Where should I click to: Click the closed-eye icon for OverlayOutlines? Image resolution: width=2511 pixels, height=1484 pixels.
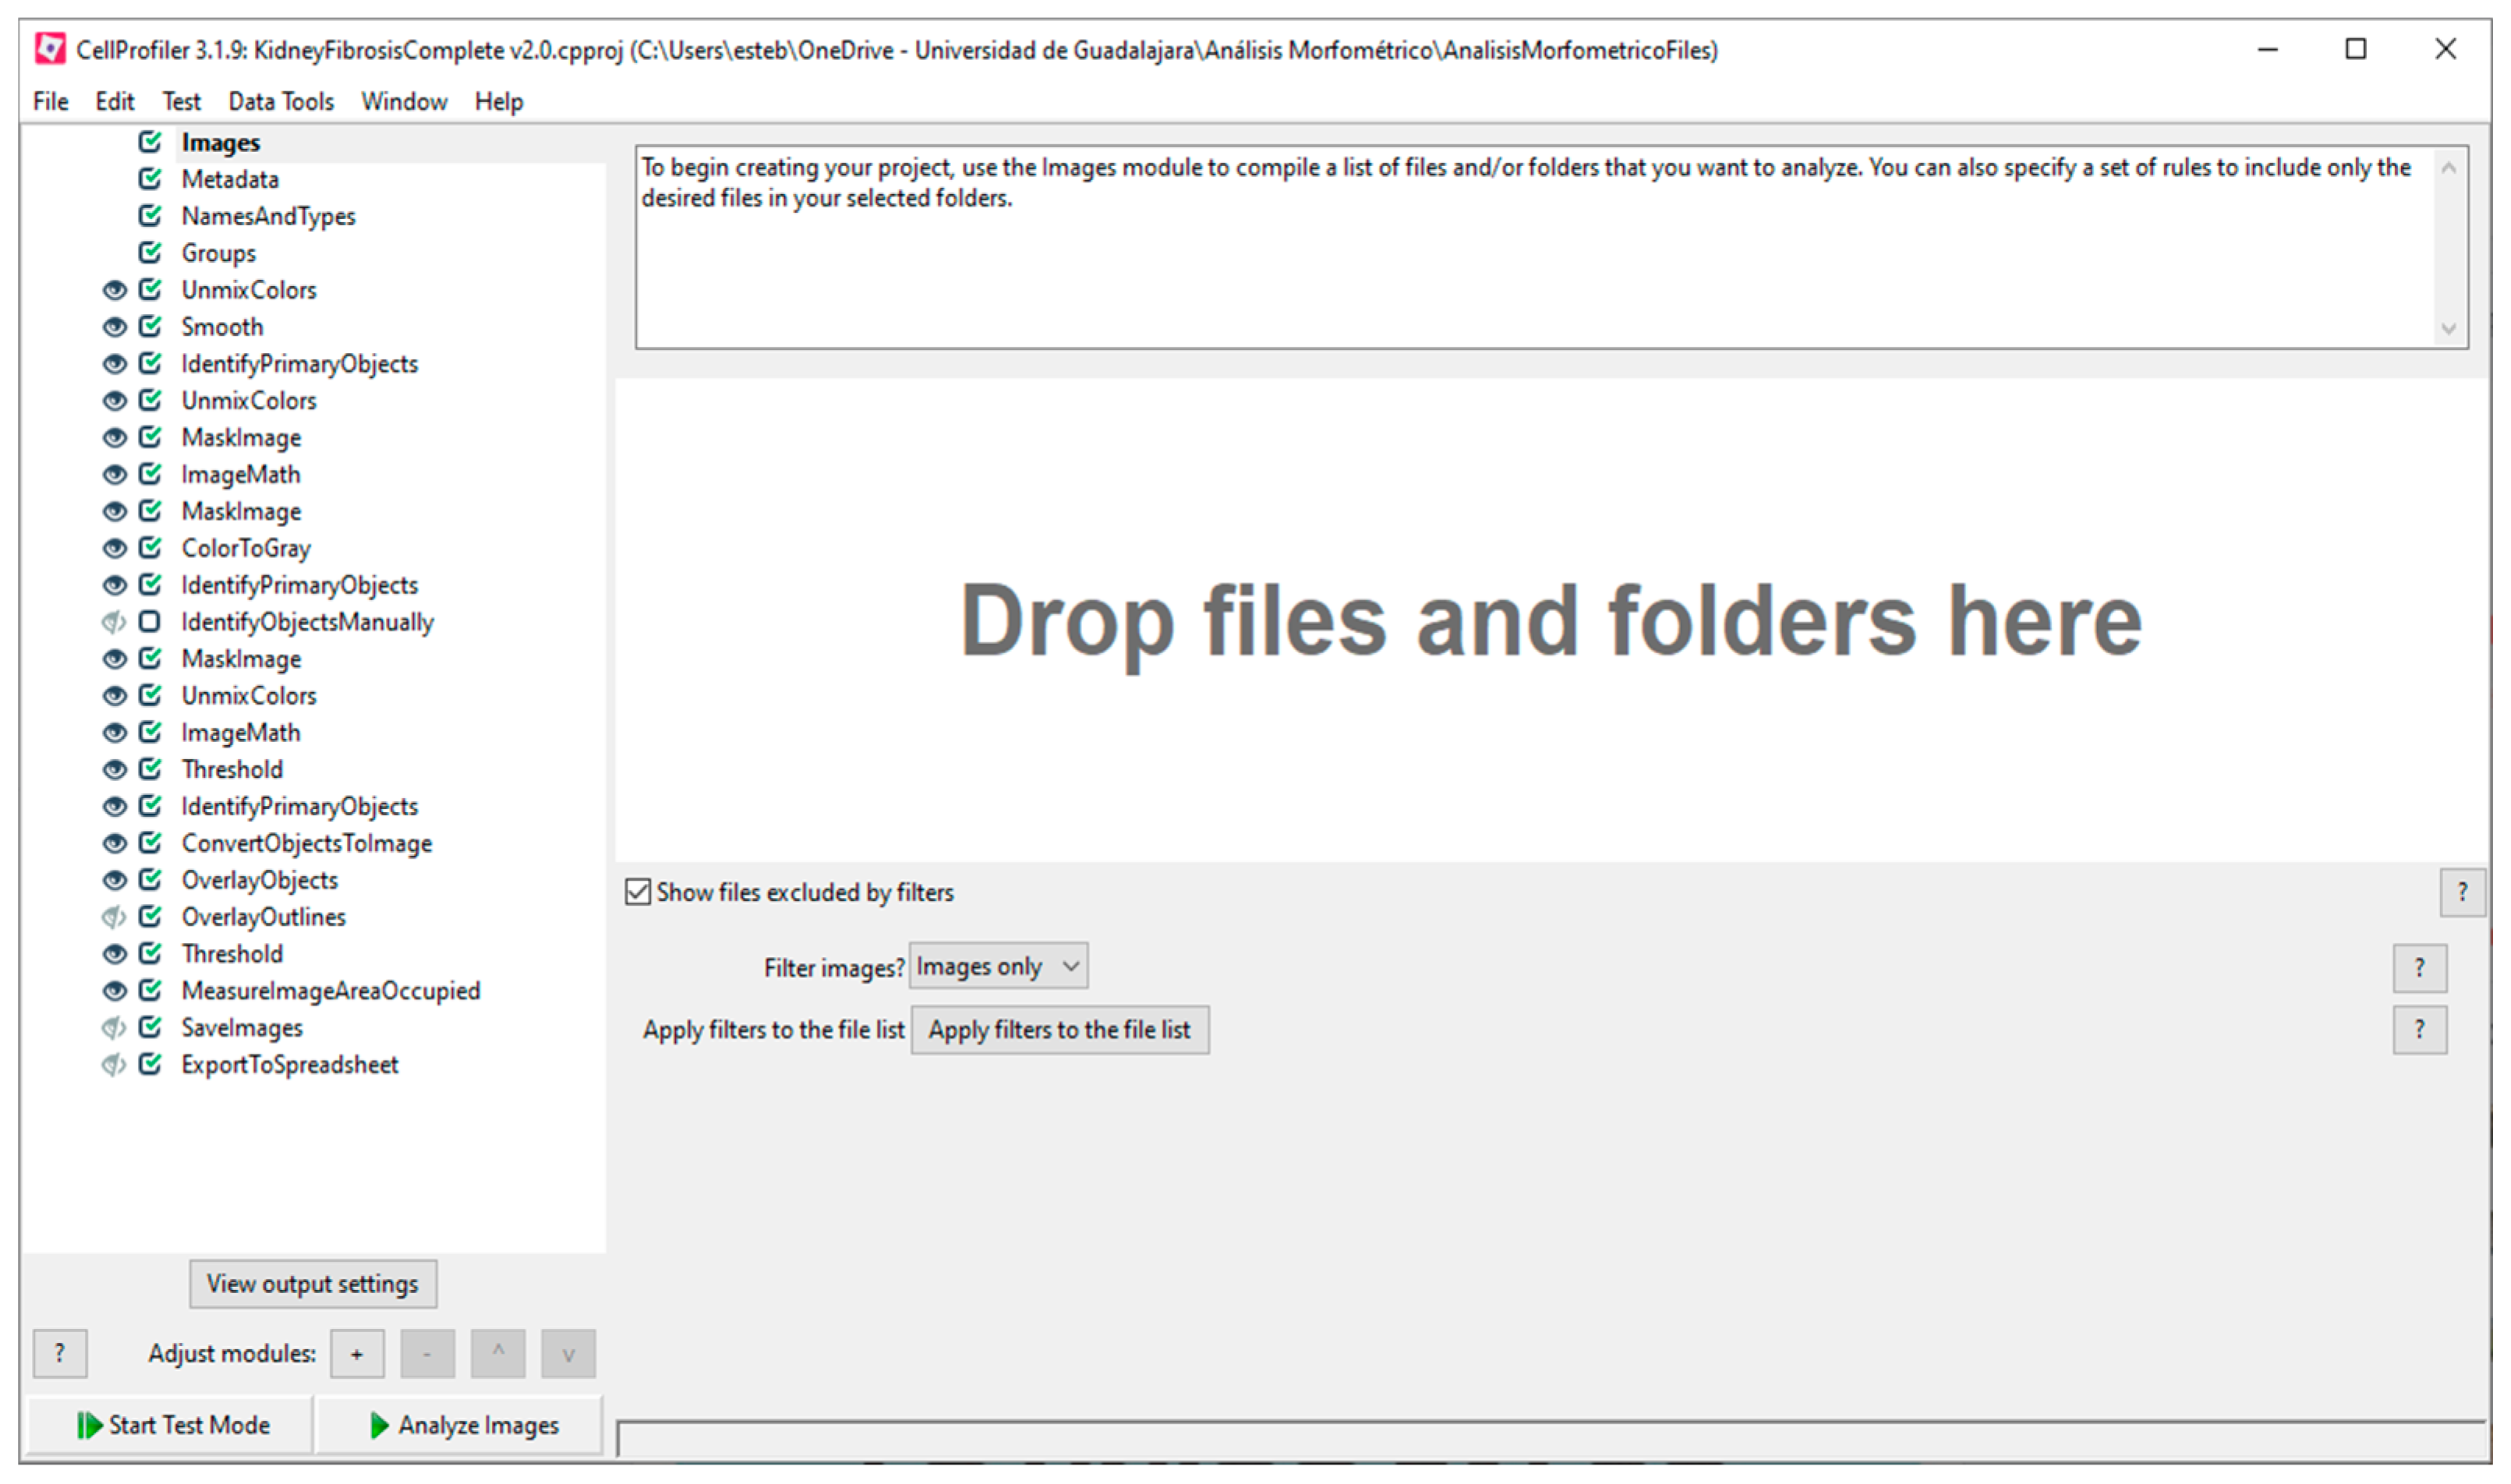(x=114, y=917)
